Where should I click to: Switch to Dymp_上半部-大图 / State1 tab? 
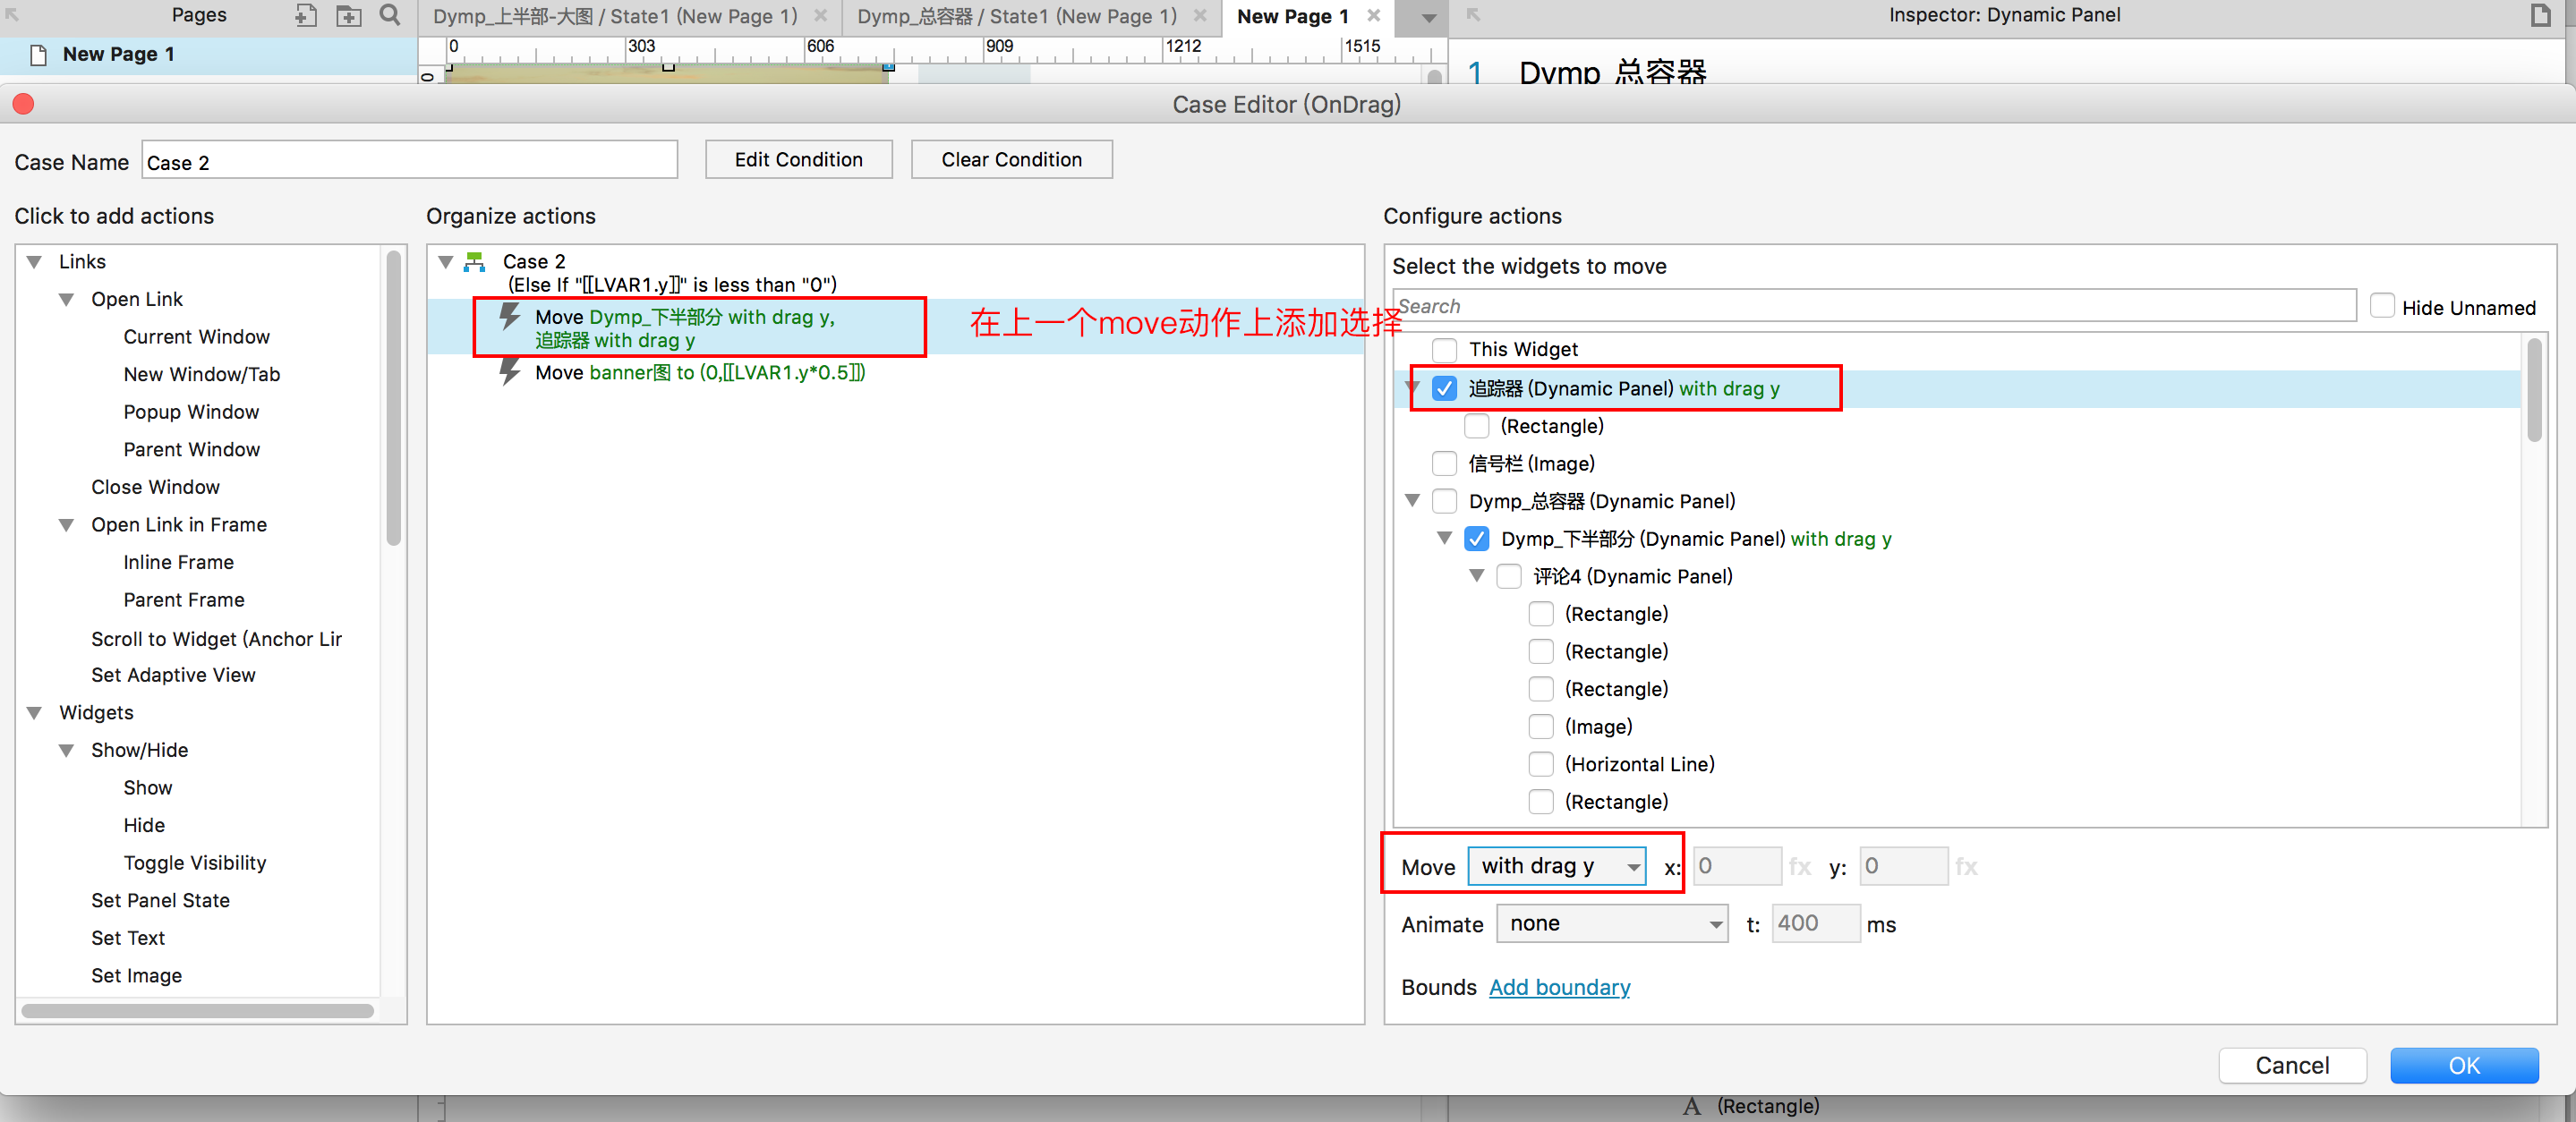tap(614, 16)
